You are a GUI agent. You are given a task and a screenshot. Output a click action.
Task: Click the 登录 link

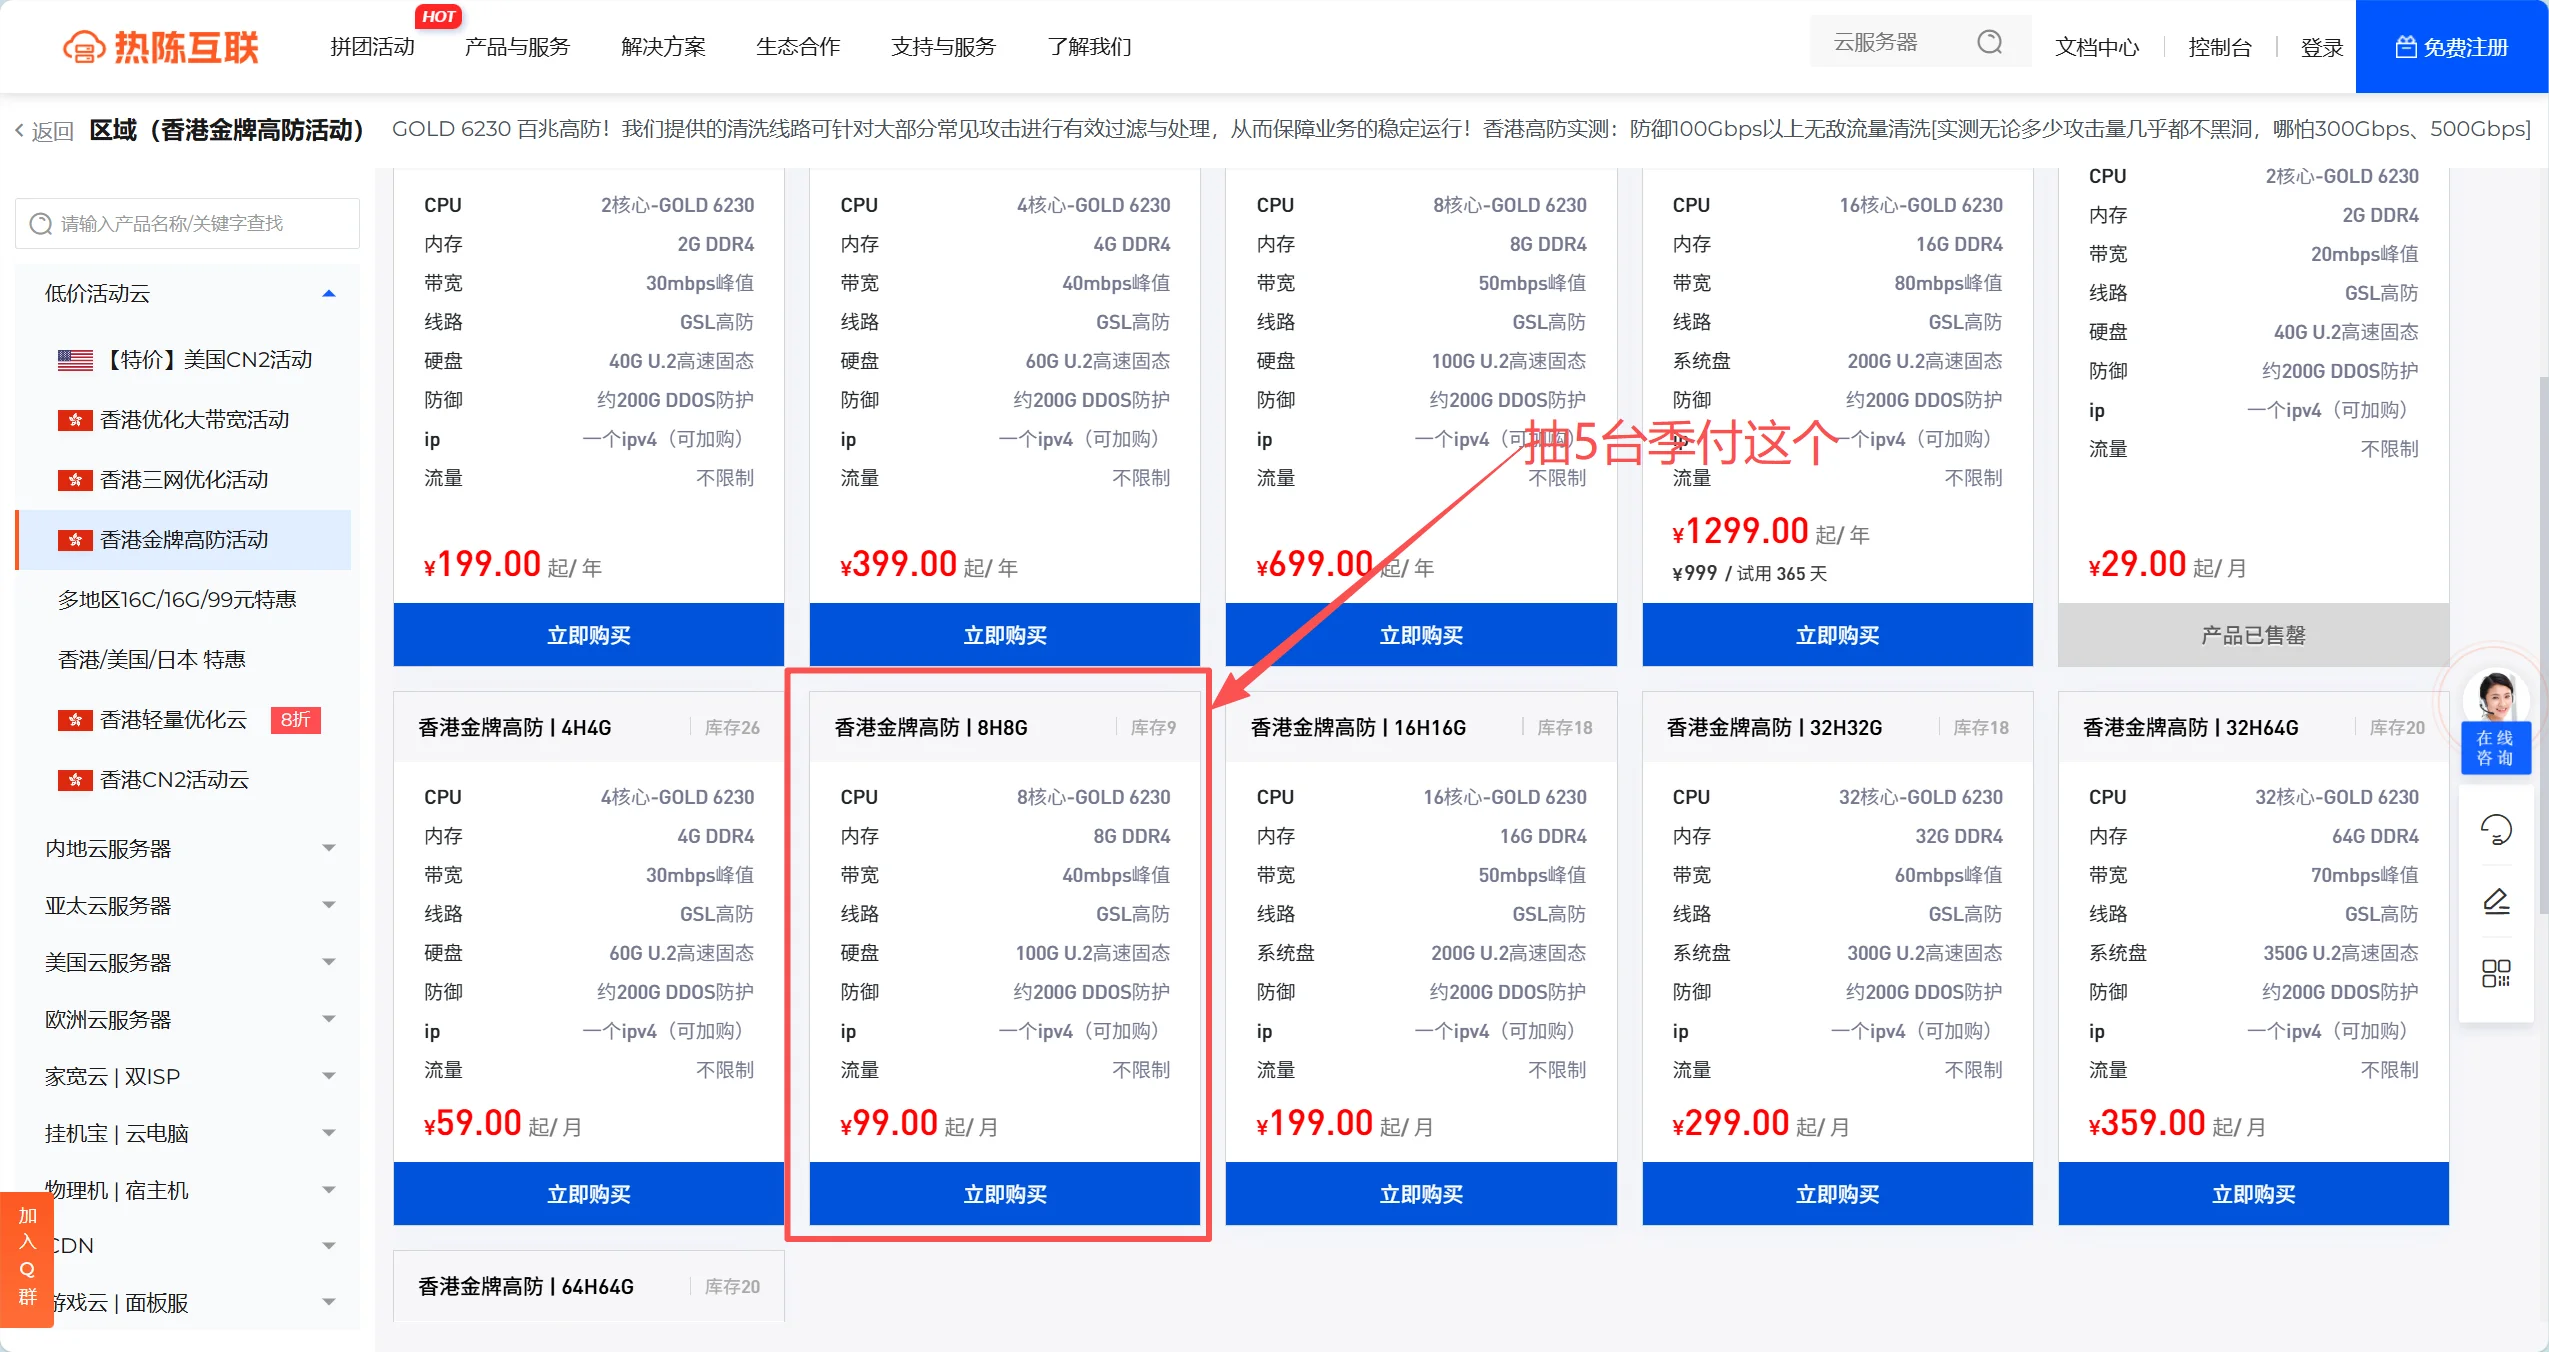[2321, 47]
